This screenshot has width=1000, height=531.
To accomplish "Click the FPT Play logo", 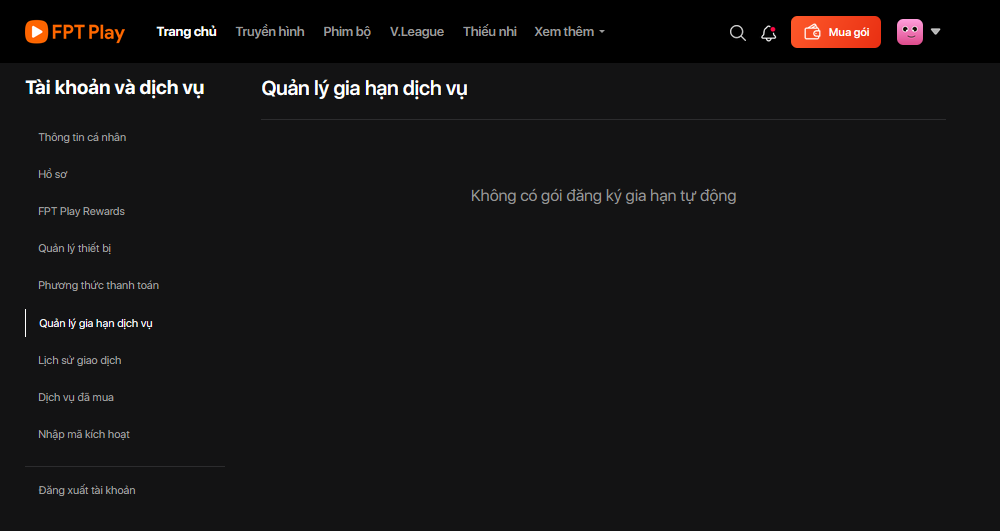I will 75,32.
